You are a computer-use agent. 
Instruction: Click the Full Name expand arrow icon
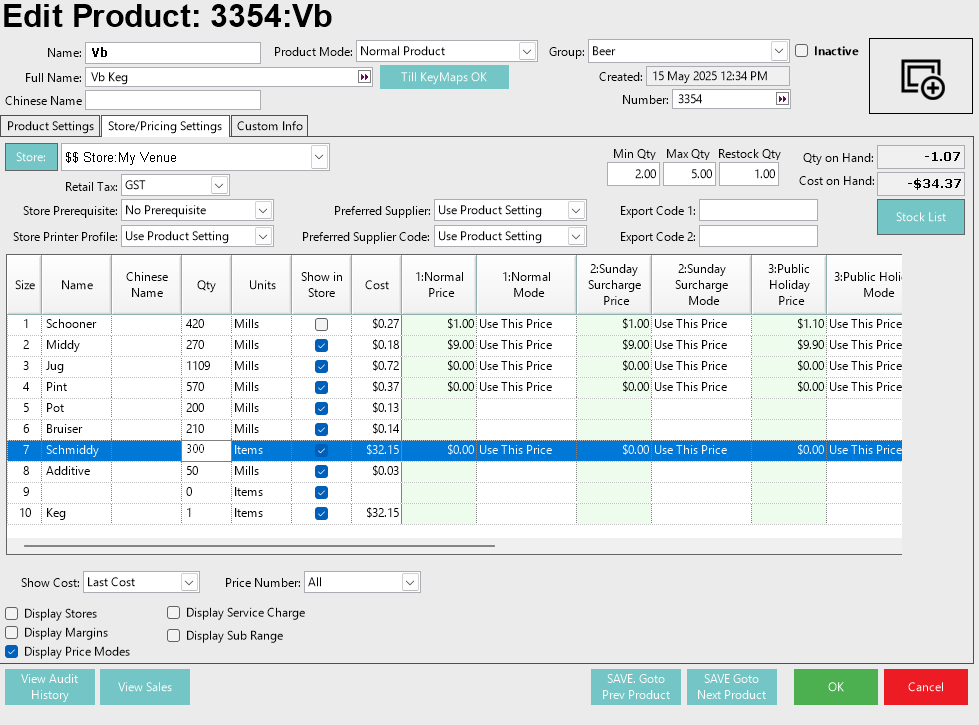(365, 77)
